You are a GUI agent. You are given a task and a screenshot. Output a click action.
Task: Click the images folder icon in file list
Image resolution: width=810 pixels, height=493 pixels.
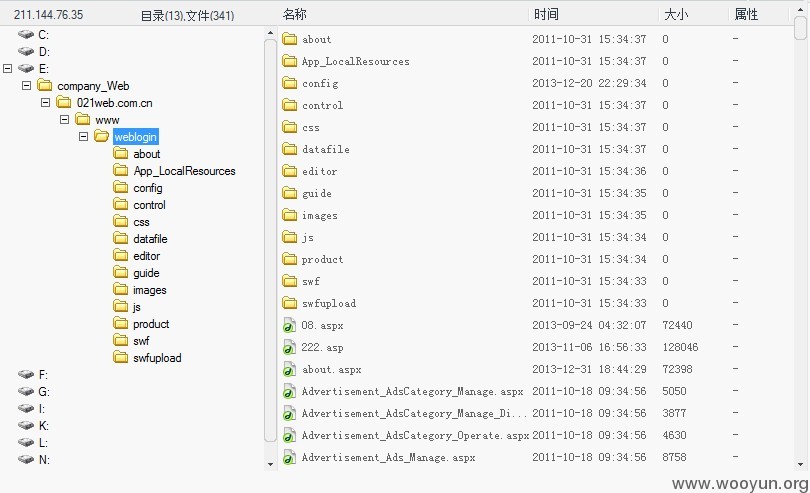(290, 215)
